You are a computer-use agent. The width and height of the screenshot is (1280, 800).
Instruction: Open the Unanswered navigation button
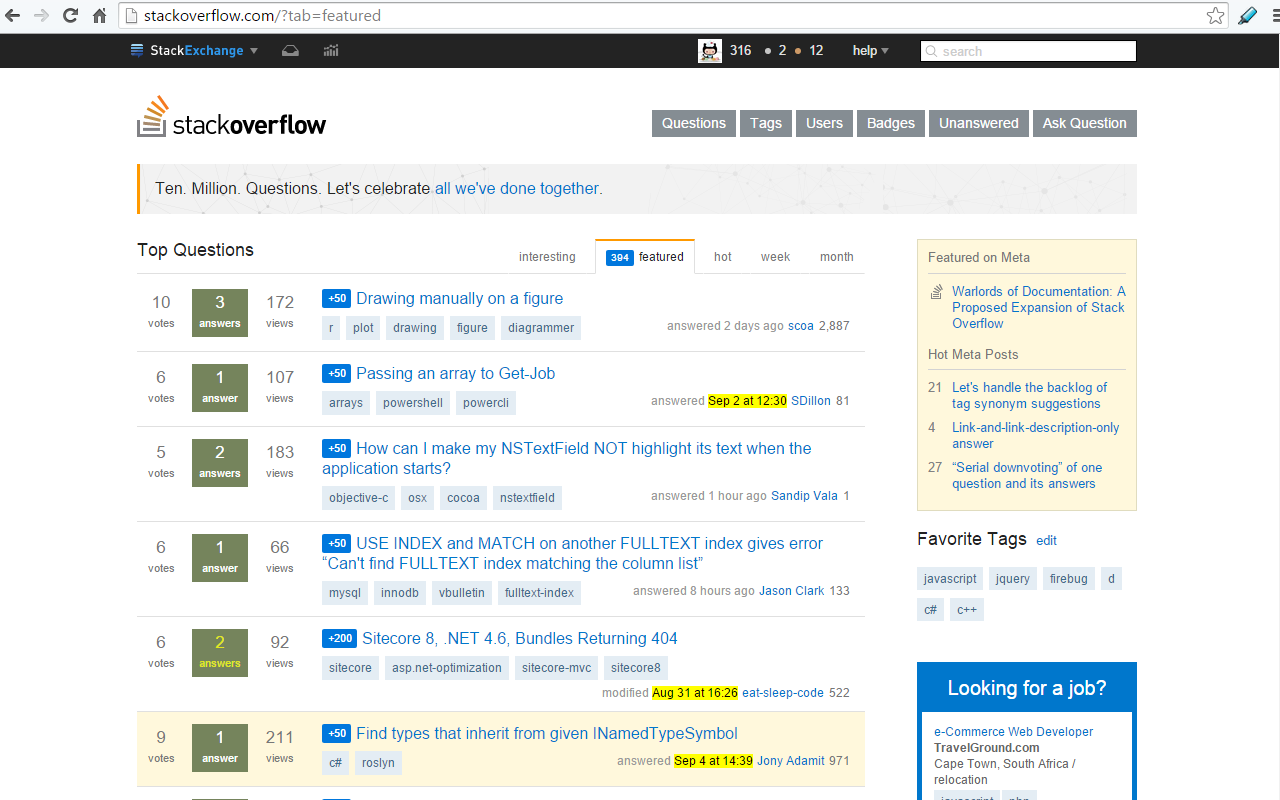pyautogui.click(x=979, y=123)
